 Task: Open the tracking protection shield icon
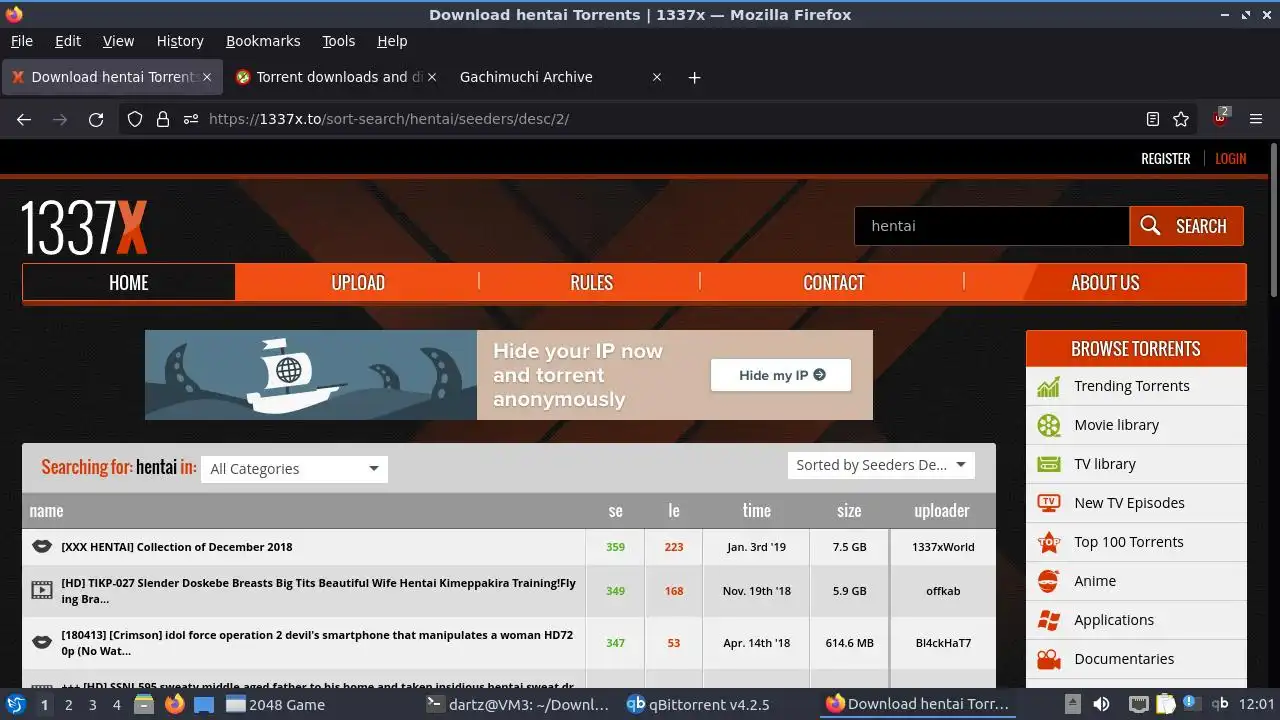[135, 119]
